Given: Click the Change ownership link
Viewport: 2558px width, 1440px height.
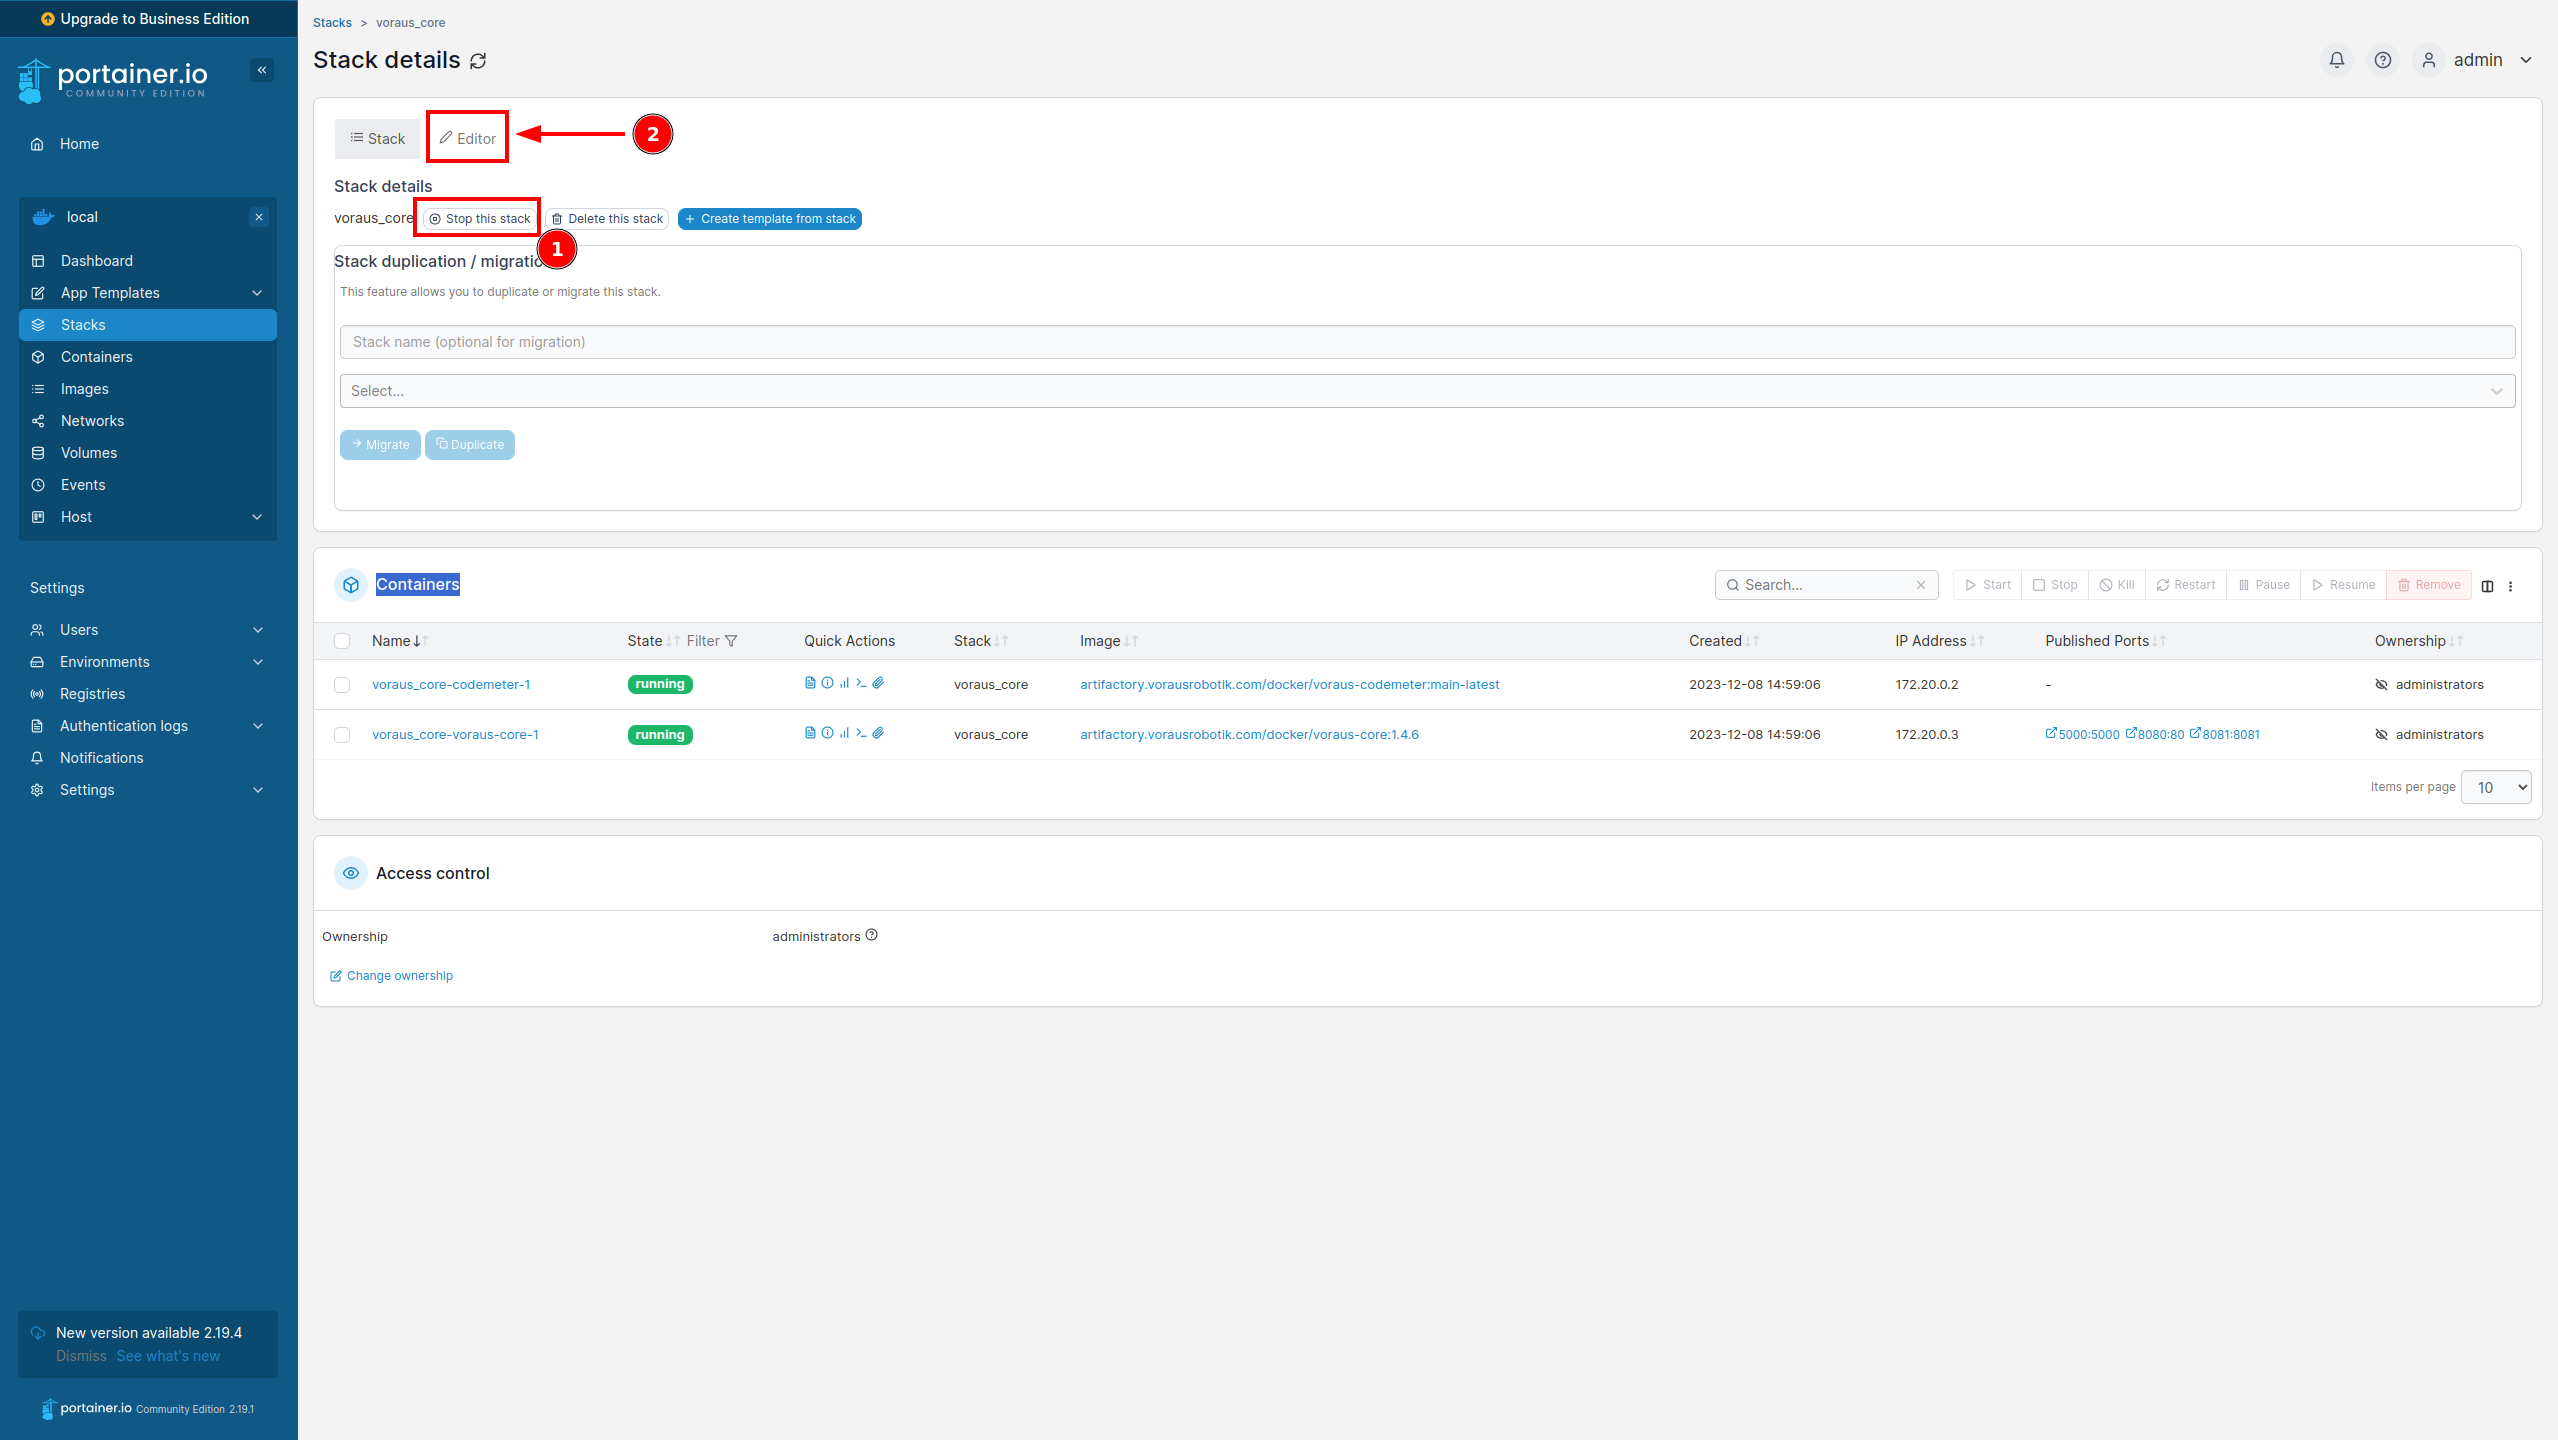Looking at the screenshot, I should pos(390,975).
